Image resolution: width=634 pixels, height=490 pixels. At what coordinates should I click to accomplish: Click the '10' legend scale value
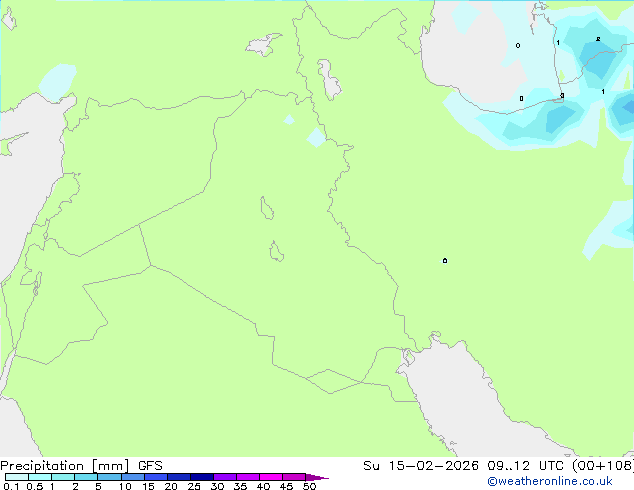click(x=125, y=486)
